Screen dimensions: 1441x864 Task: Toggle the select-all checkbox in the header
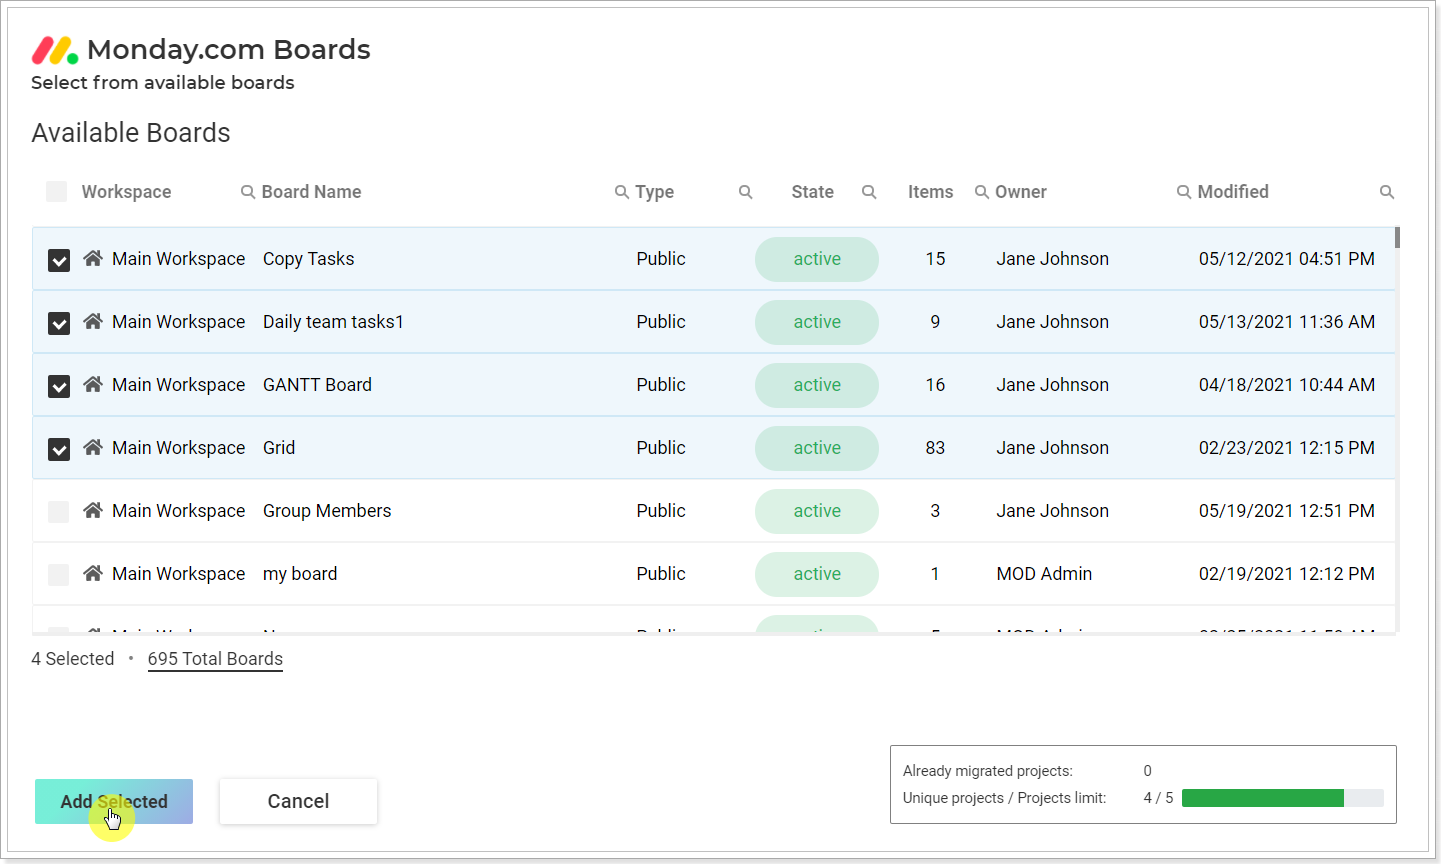pyautogui.click(x=56, y=191)
